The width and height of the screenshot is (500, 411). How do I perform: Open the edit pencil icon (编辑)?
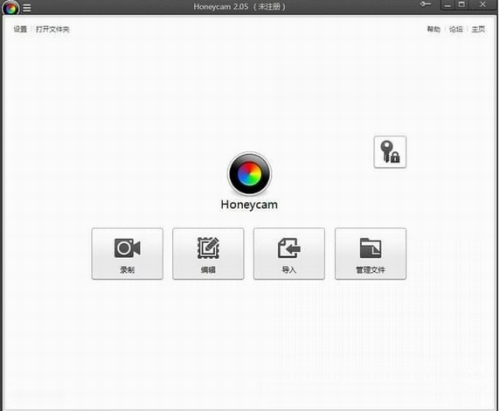[208, 248]
